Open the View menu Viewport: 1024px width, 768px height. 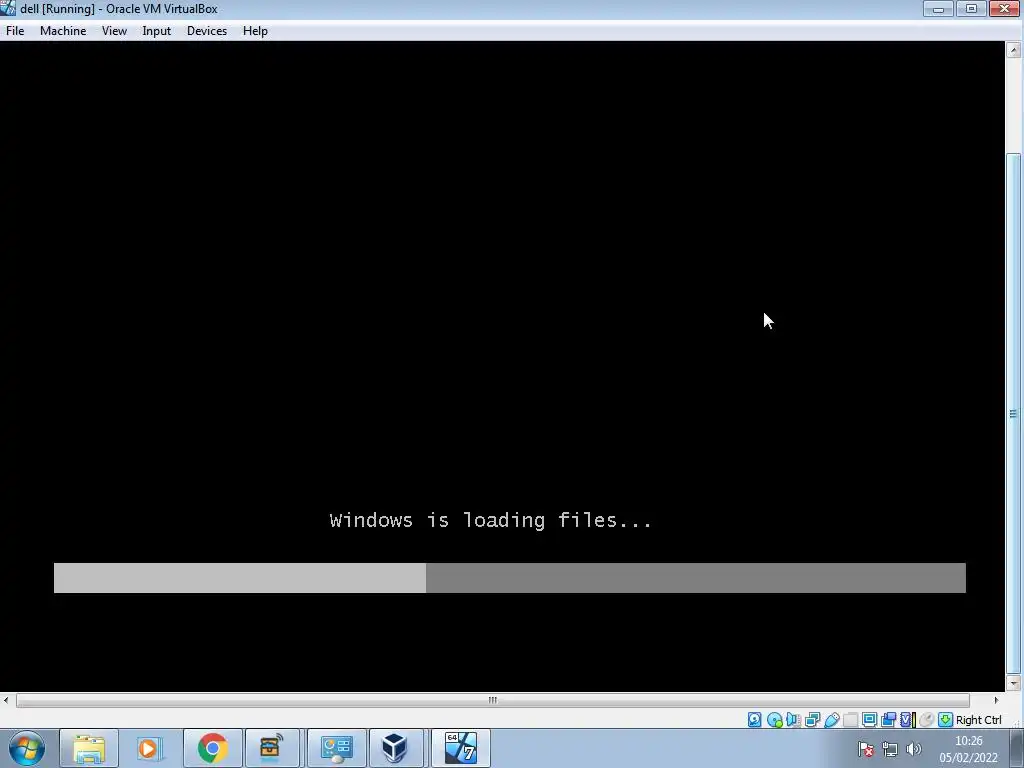(x=114, y=31)
